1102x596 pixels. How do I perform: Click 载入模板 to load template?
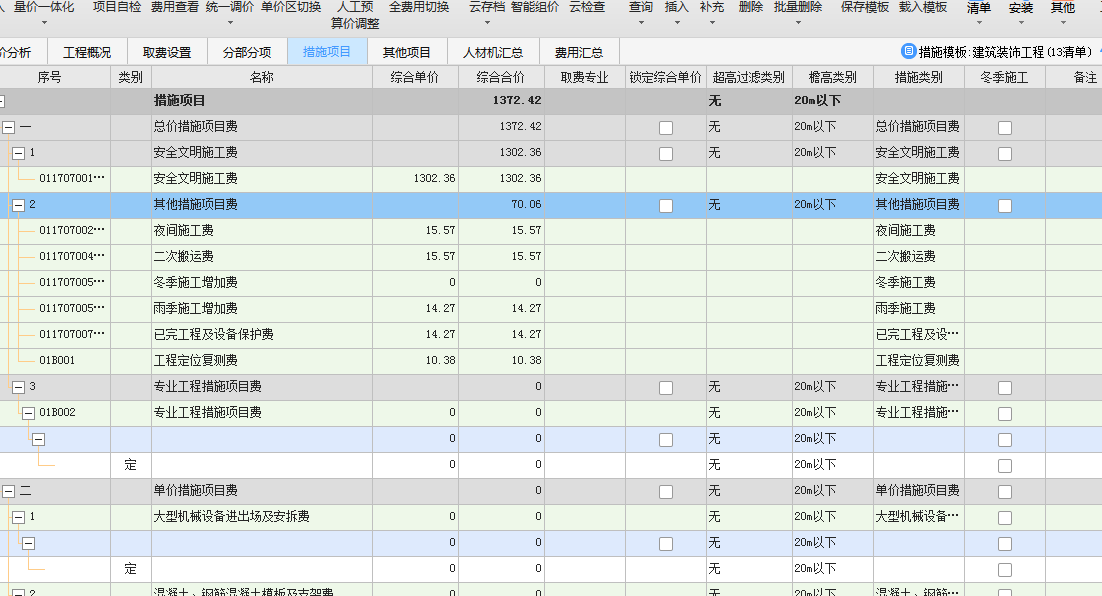922,8
